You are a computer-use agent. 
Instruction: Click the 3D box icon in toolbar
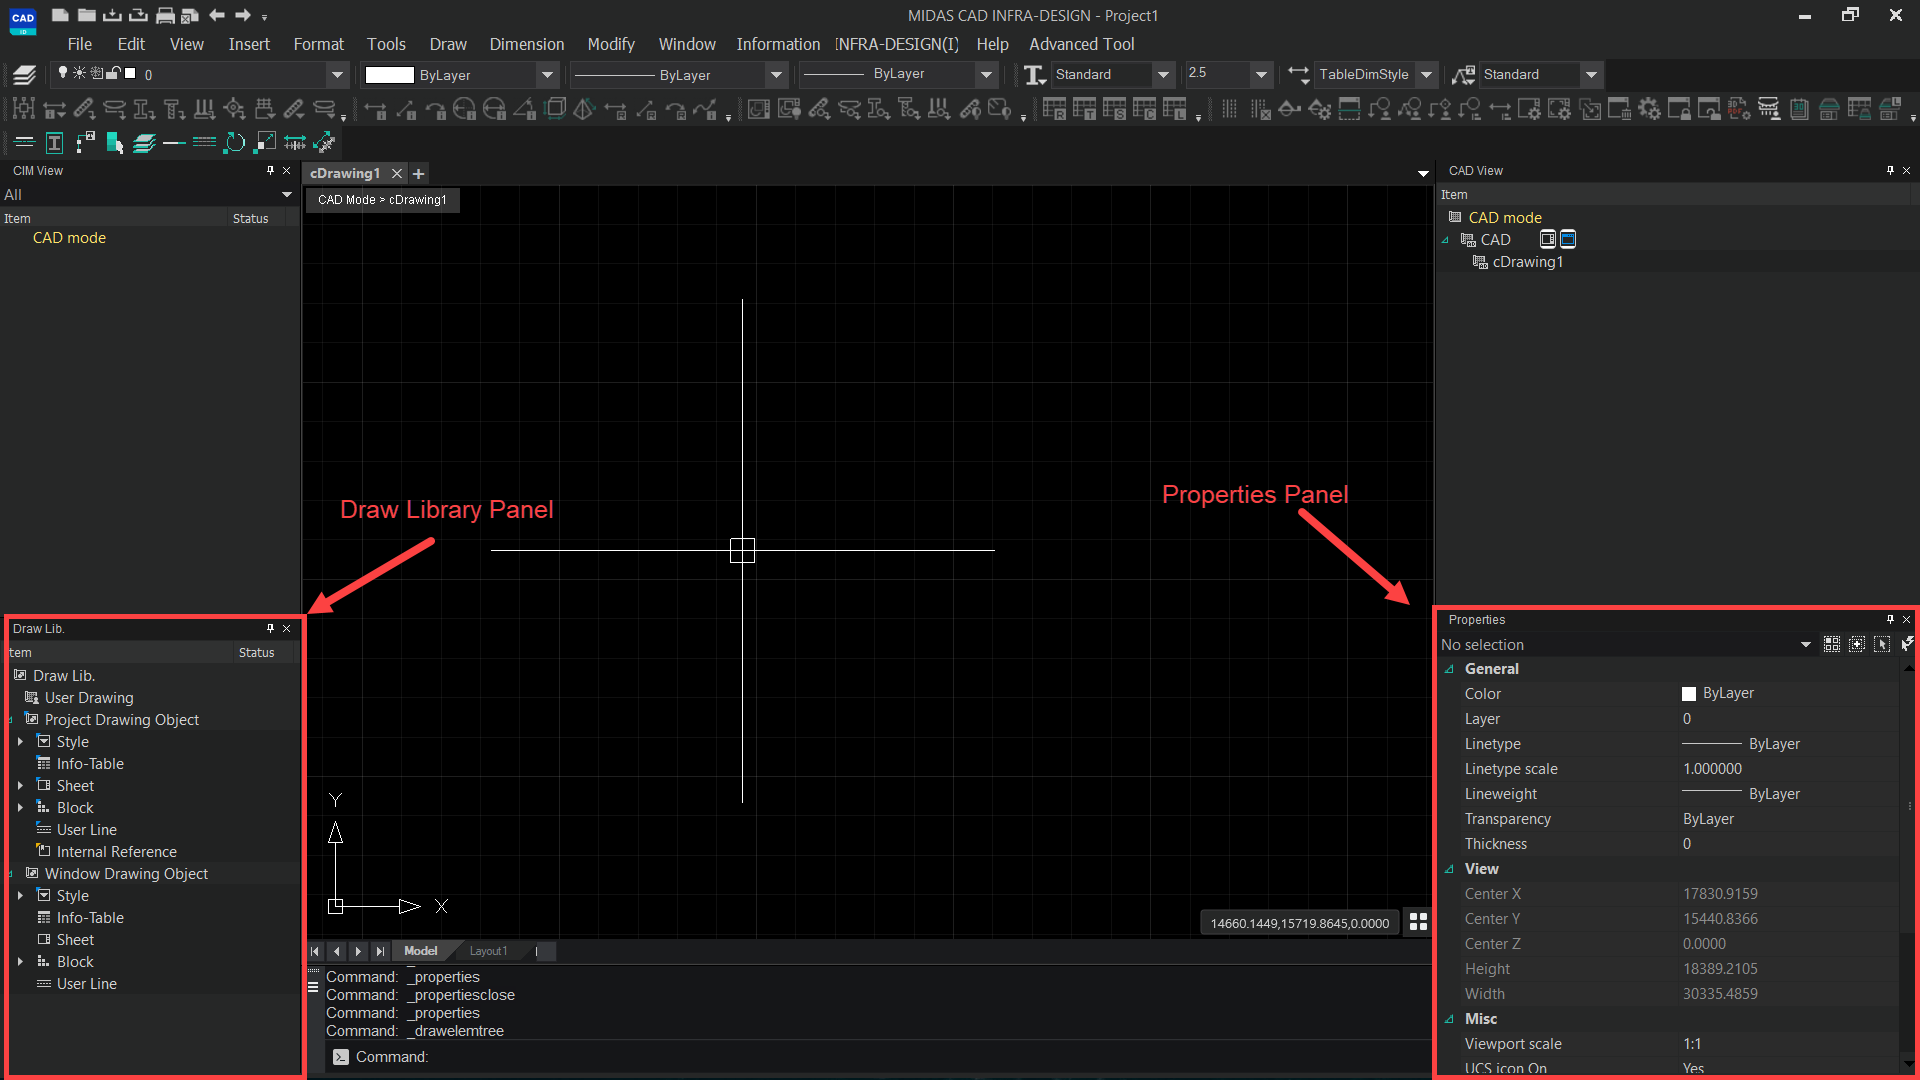pos(555,109)
